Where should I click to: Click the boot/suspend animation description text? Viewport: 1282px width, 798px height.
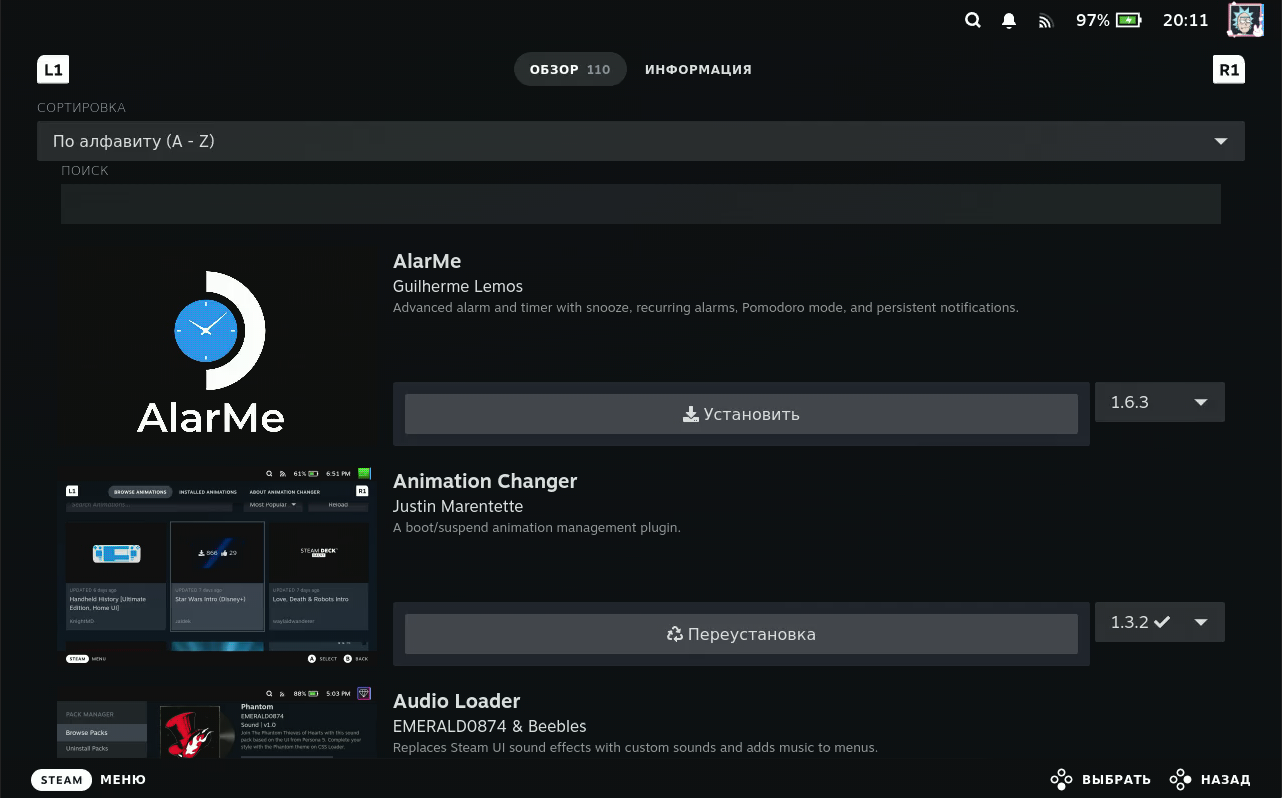(x=537, y=528)
